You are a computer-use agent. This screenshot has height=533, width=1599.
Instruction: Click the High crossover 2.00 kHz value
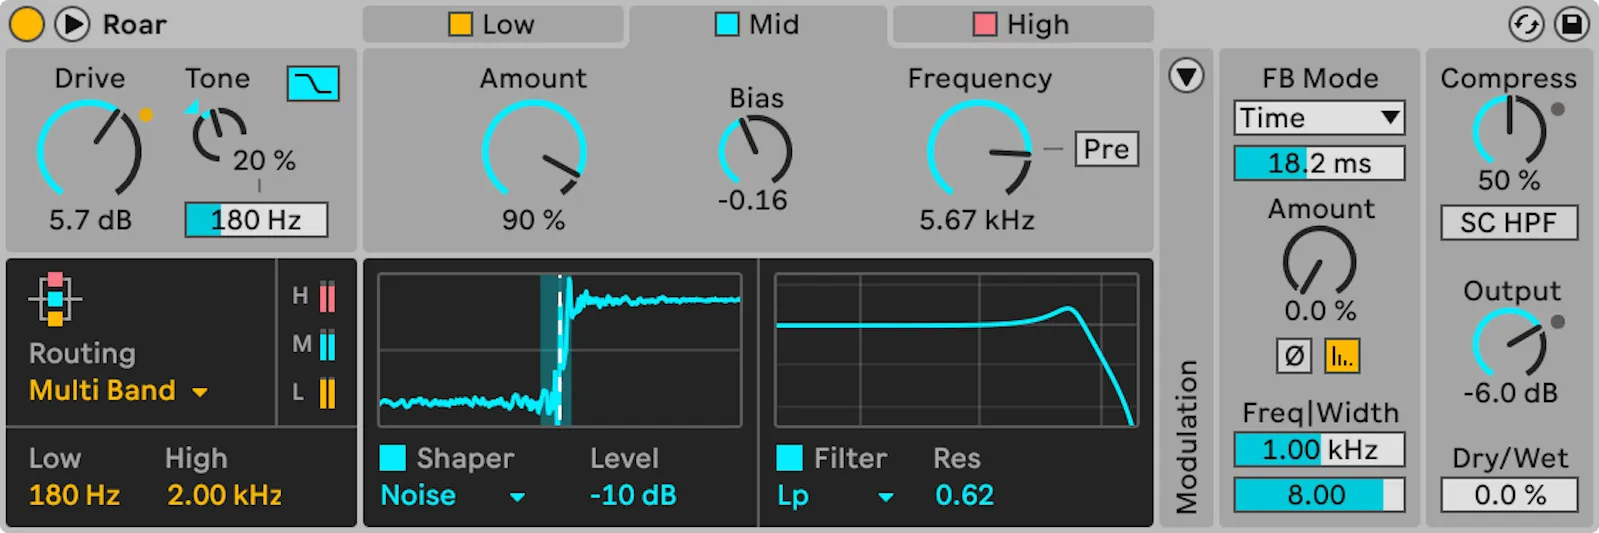tap(224, 495)
